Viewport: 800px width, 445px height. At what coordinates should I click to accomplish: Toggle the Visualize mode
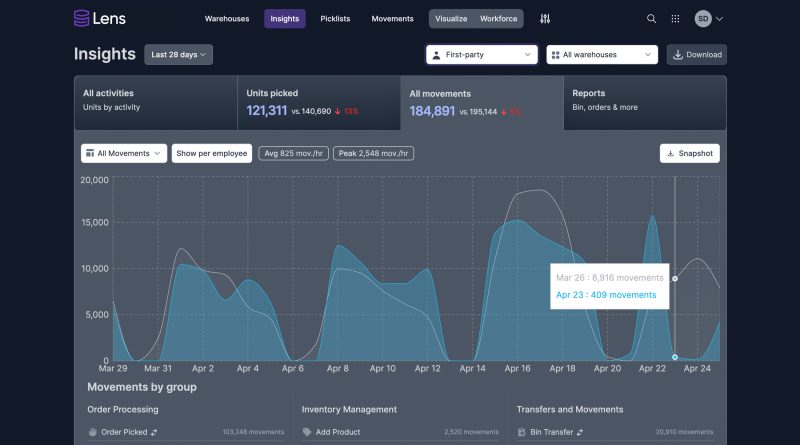point(450,18)
